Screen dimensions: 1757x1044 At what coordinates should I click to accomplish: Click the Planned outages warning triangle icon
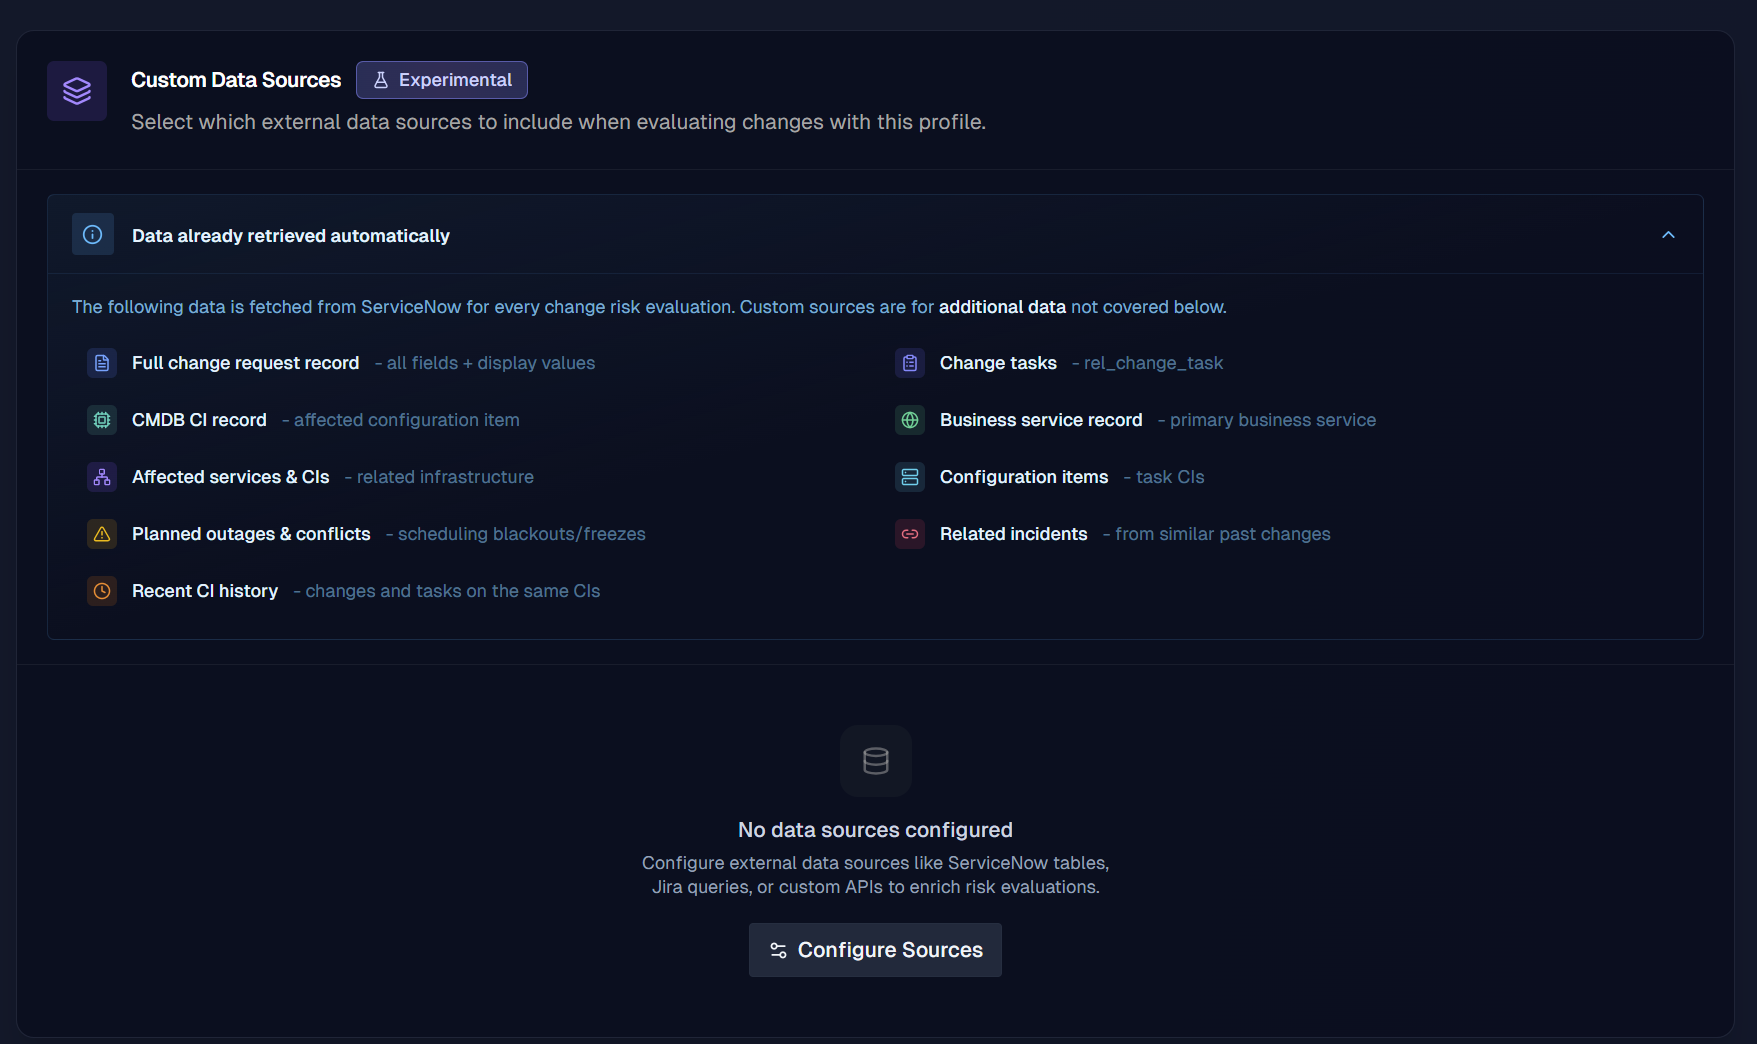click(101, 534)
